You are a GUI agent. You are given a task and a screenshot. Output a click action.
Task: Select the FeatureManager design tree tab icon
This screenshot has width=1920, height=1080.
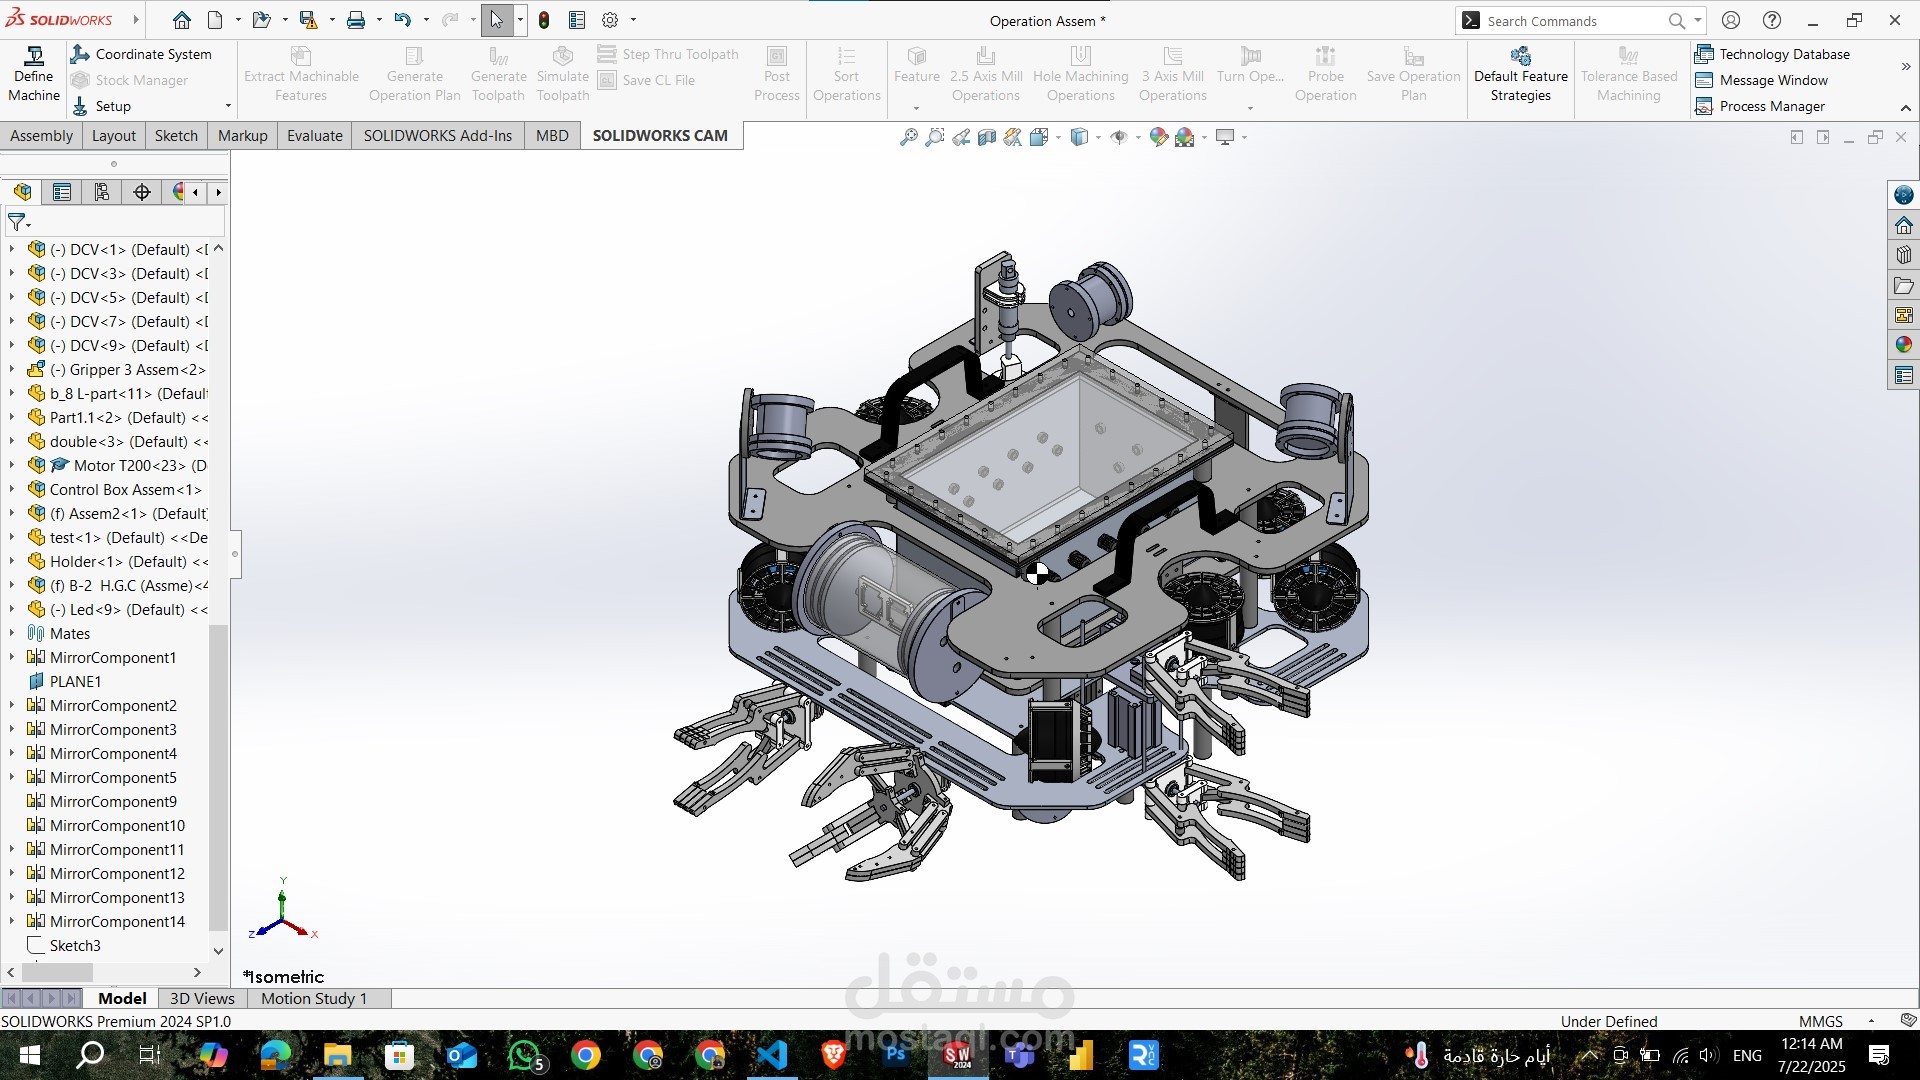point(22,192)
